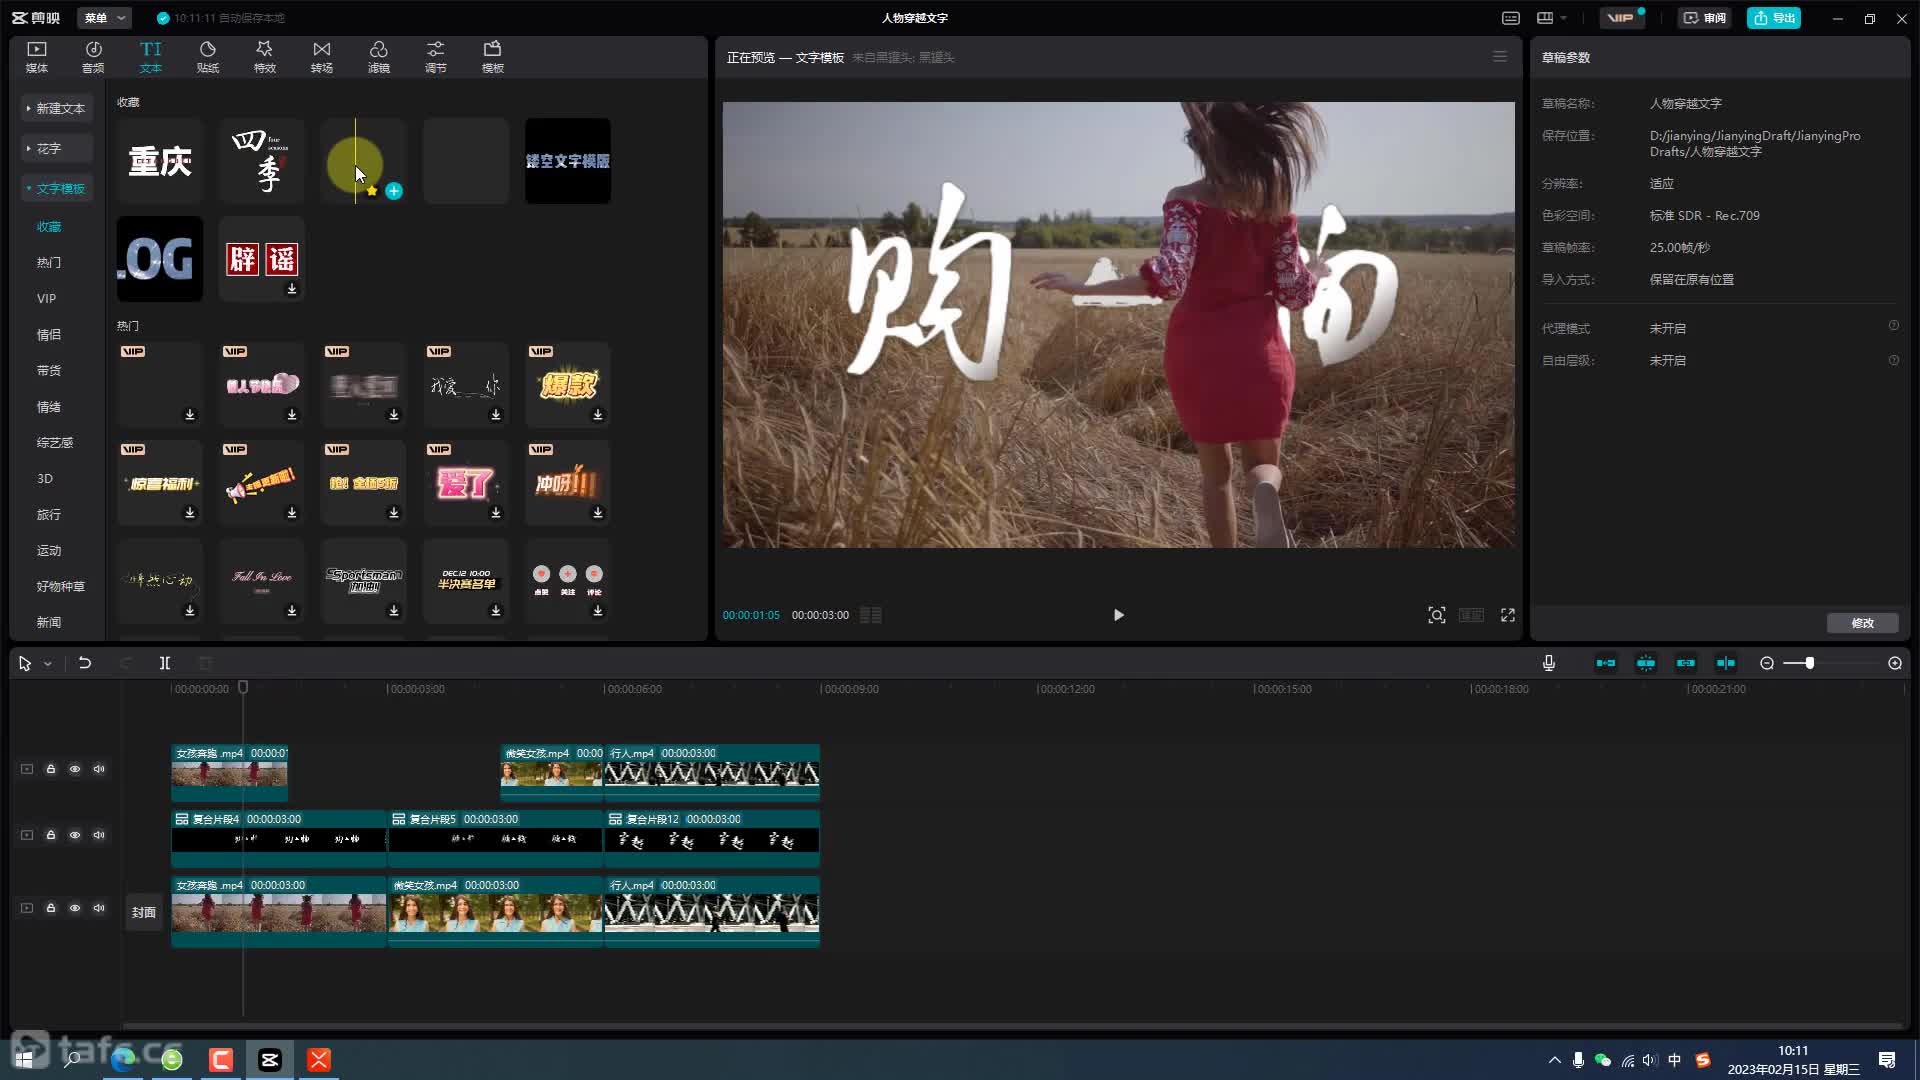1920x1080 pixels.
Task: Select the 3D text template category
Action: [x=45, y=478]
